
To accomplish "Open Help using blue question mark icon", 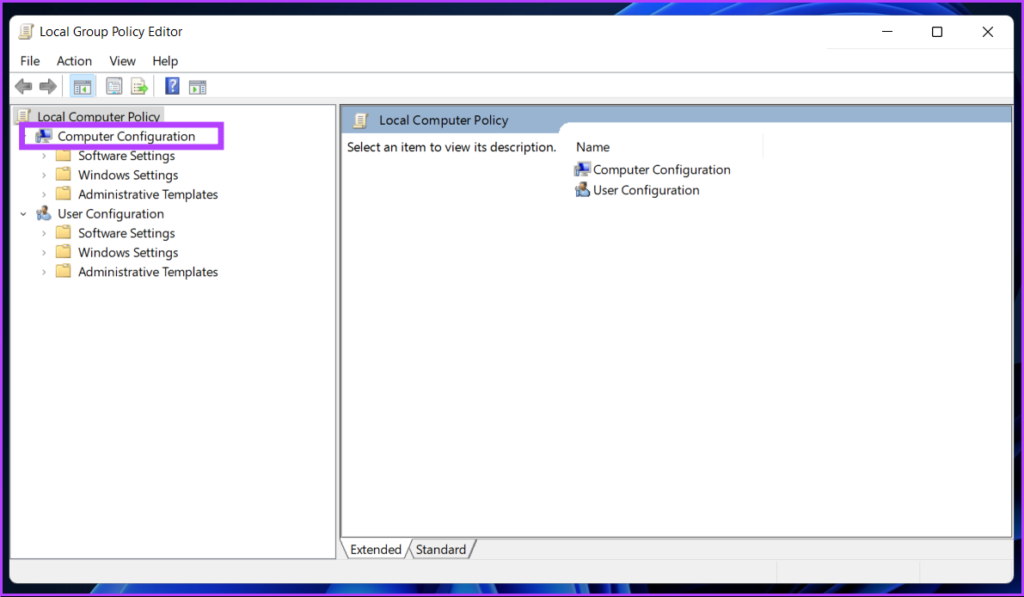I will tap(172, 87).
